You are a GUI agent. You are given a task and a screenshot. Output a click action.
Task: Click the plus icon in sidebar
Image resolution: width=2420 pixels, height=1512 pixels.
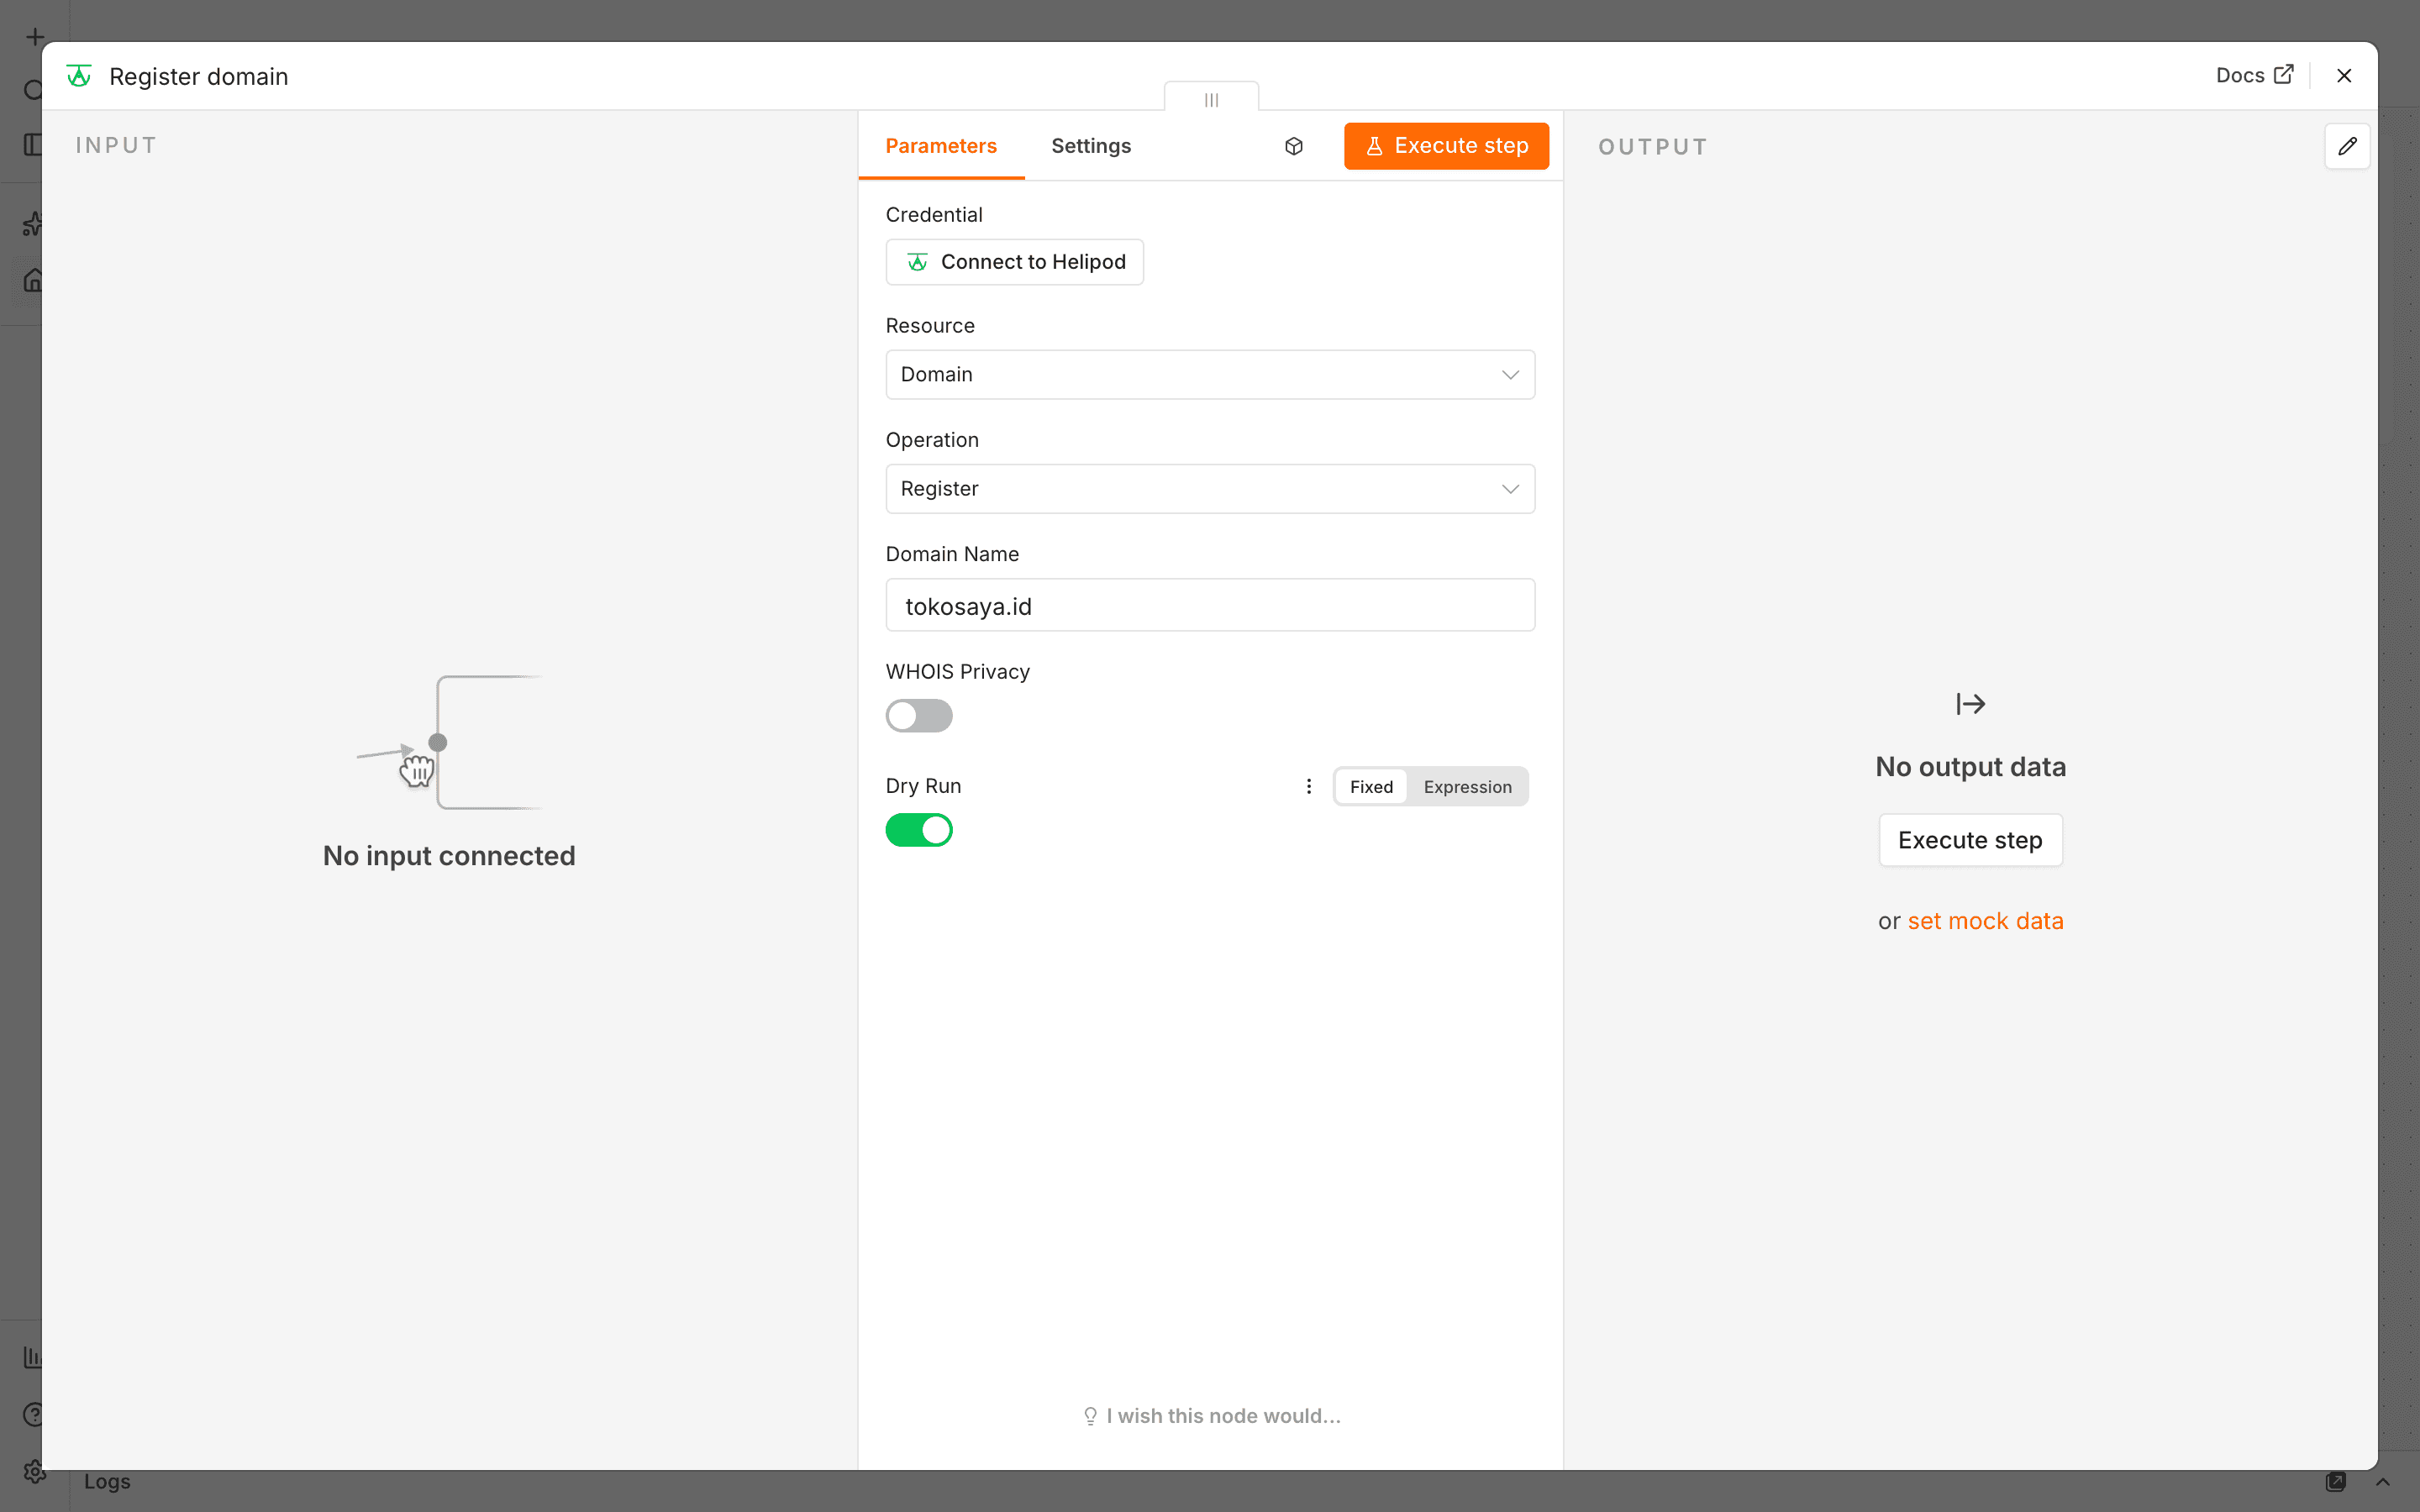pyautogui.click(x=35, y=38)
